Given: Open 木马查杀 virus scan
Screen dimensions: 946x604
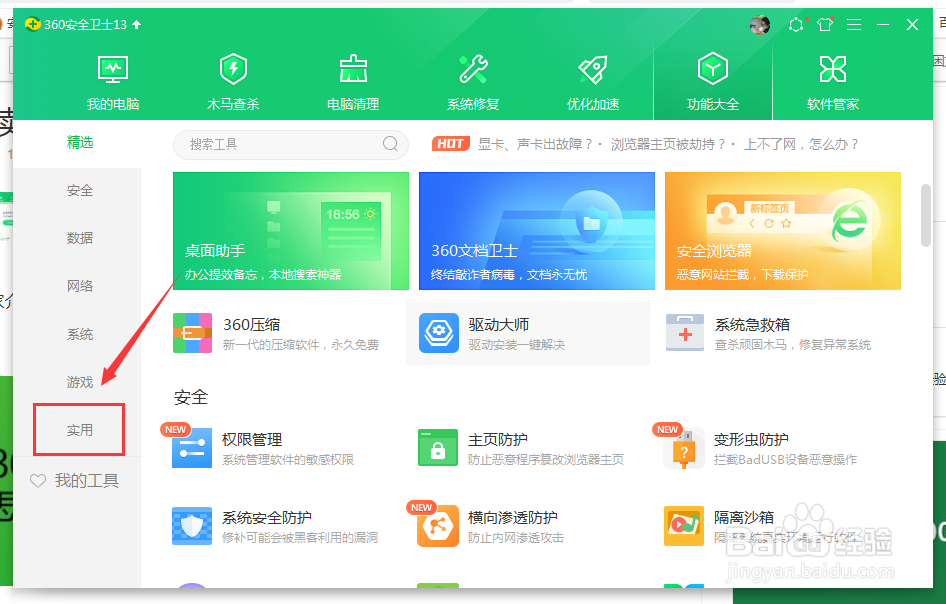Looking at the screenshot, I should [233, 83].
